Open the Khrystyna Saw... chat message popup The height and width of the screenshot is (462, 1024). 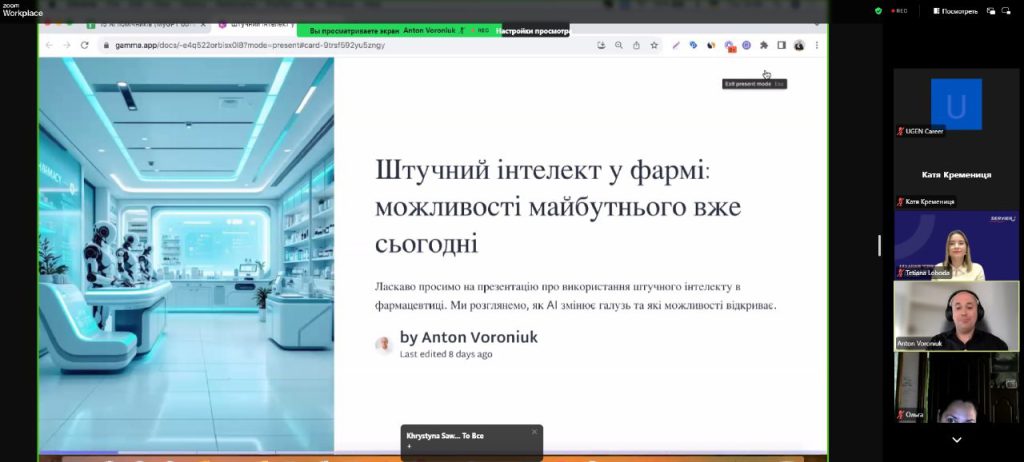471,443
